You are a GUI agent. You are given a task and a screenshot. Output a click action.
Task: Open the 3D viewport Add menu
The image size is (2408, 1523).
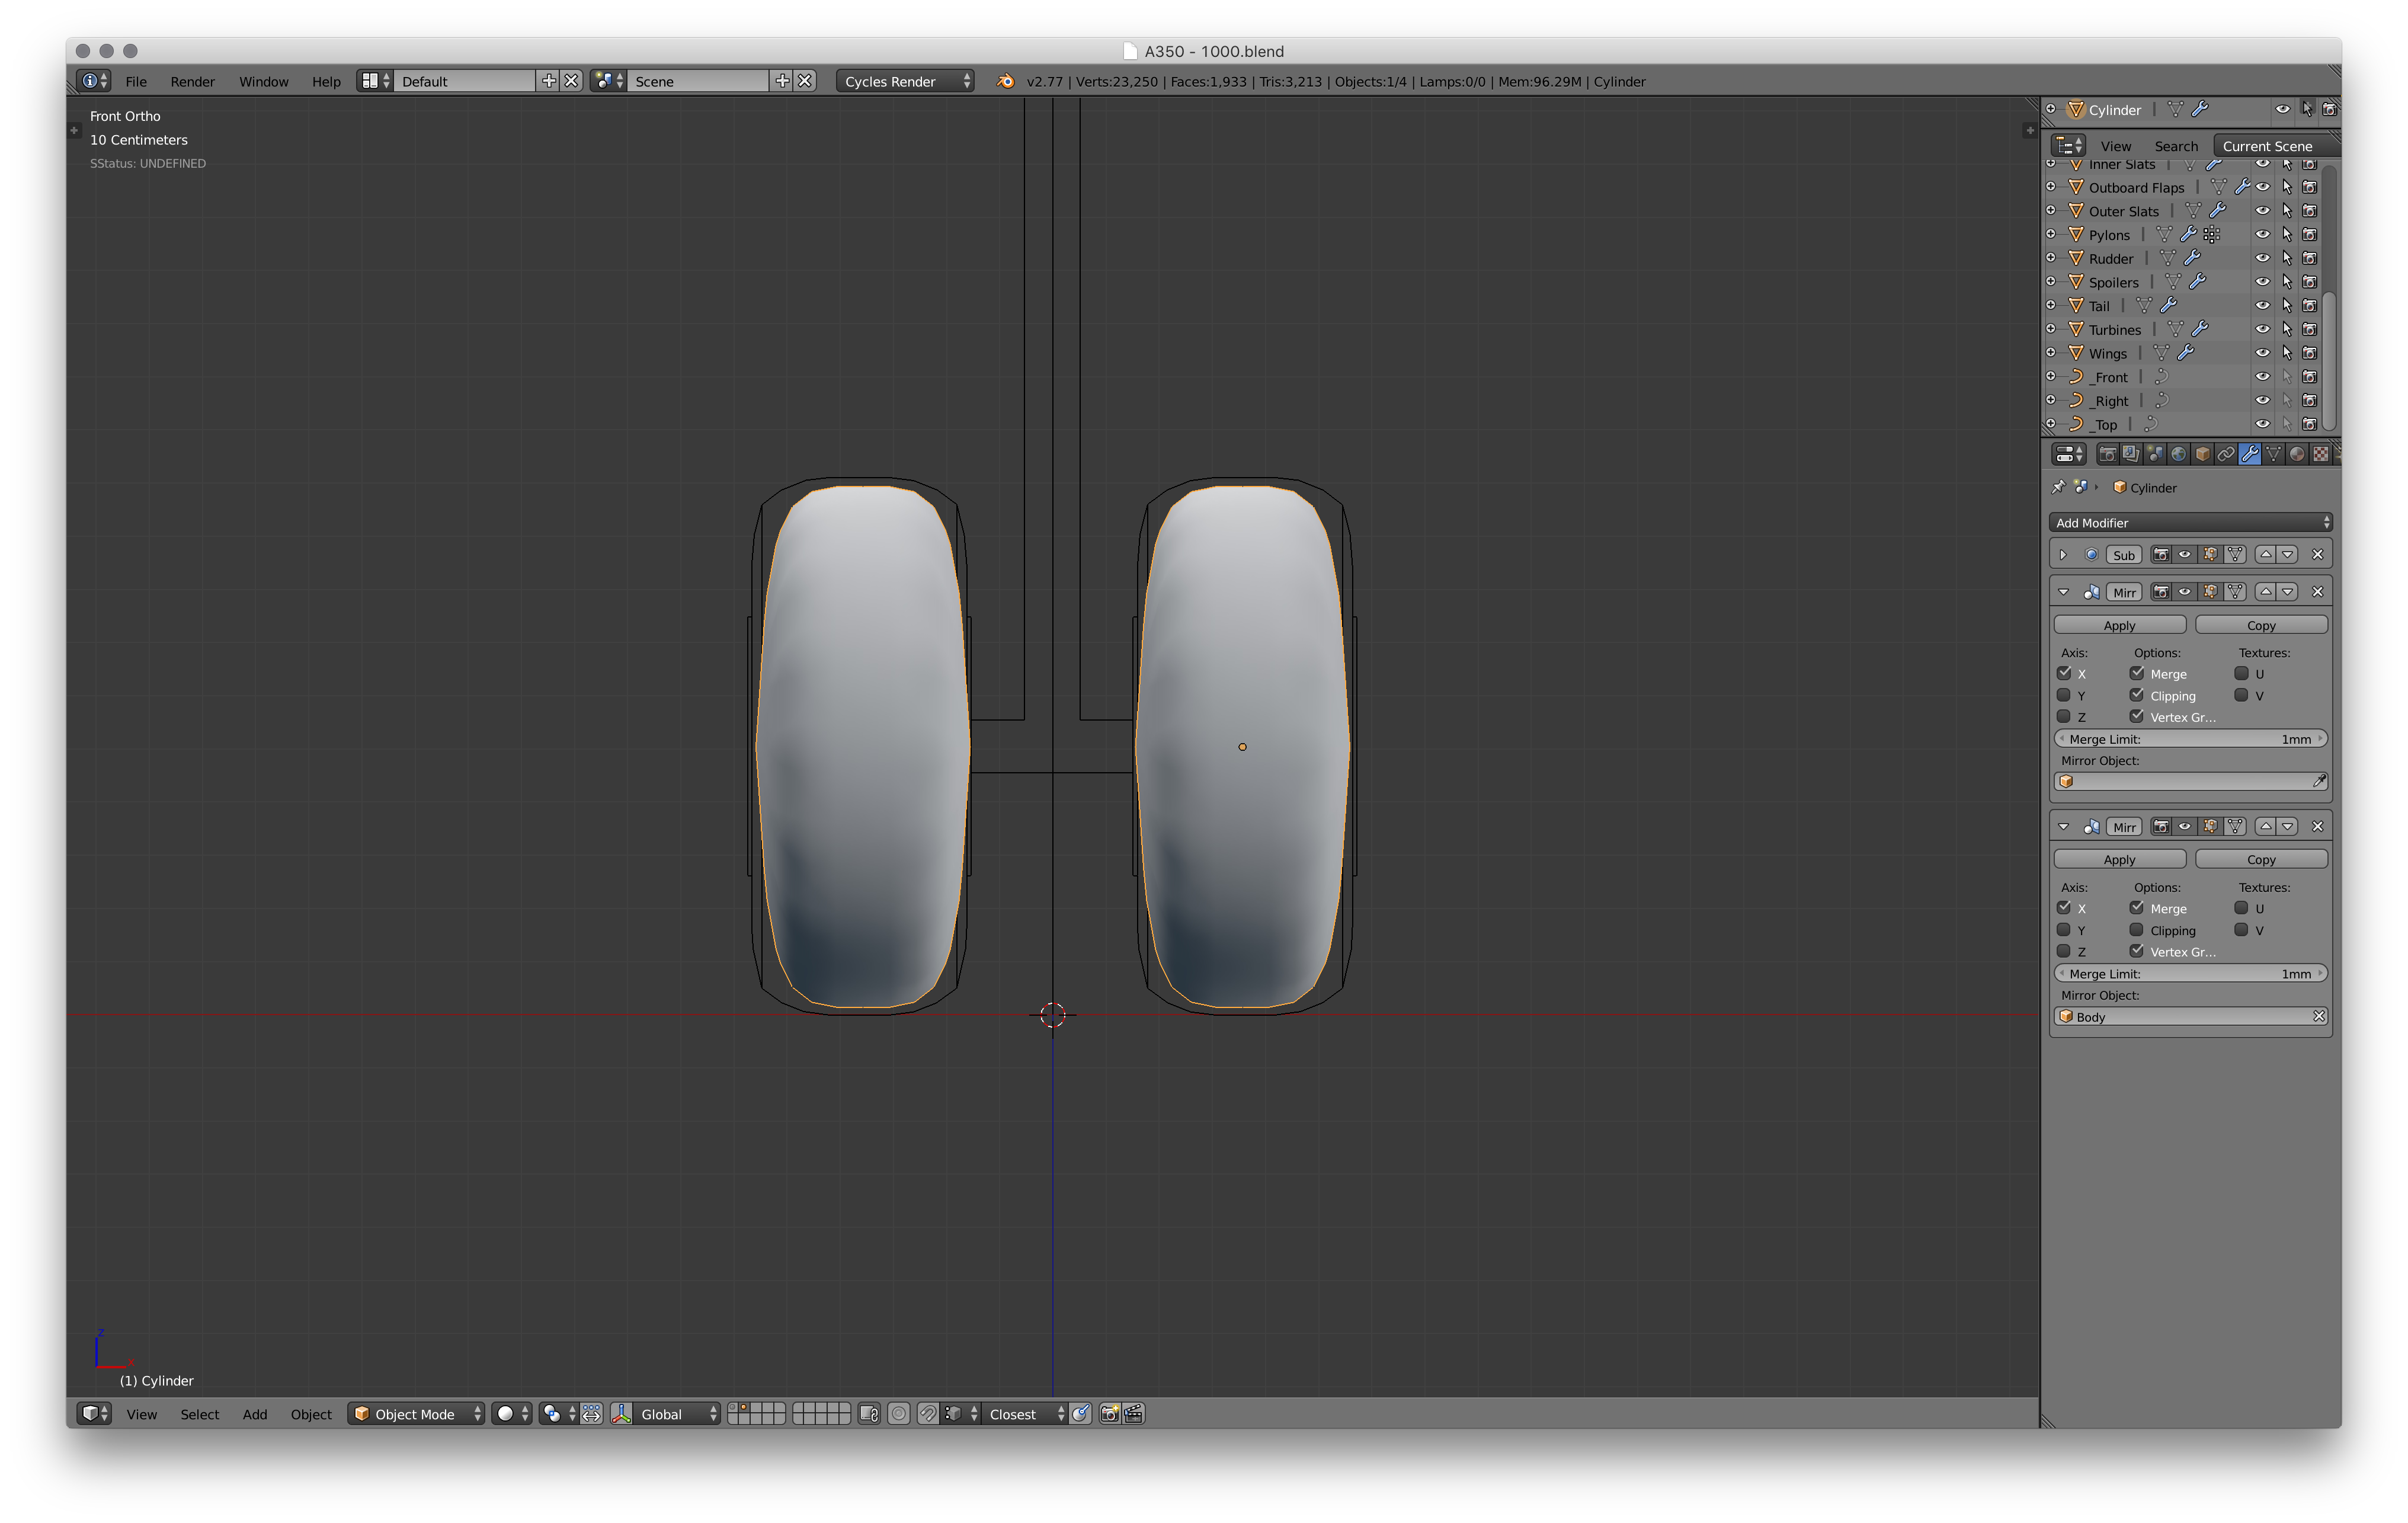(x=255, y=1414)
